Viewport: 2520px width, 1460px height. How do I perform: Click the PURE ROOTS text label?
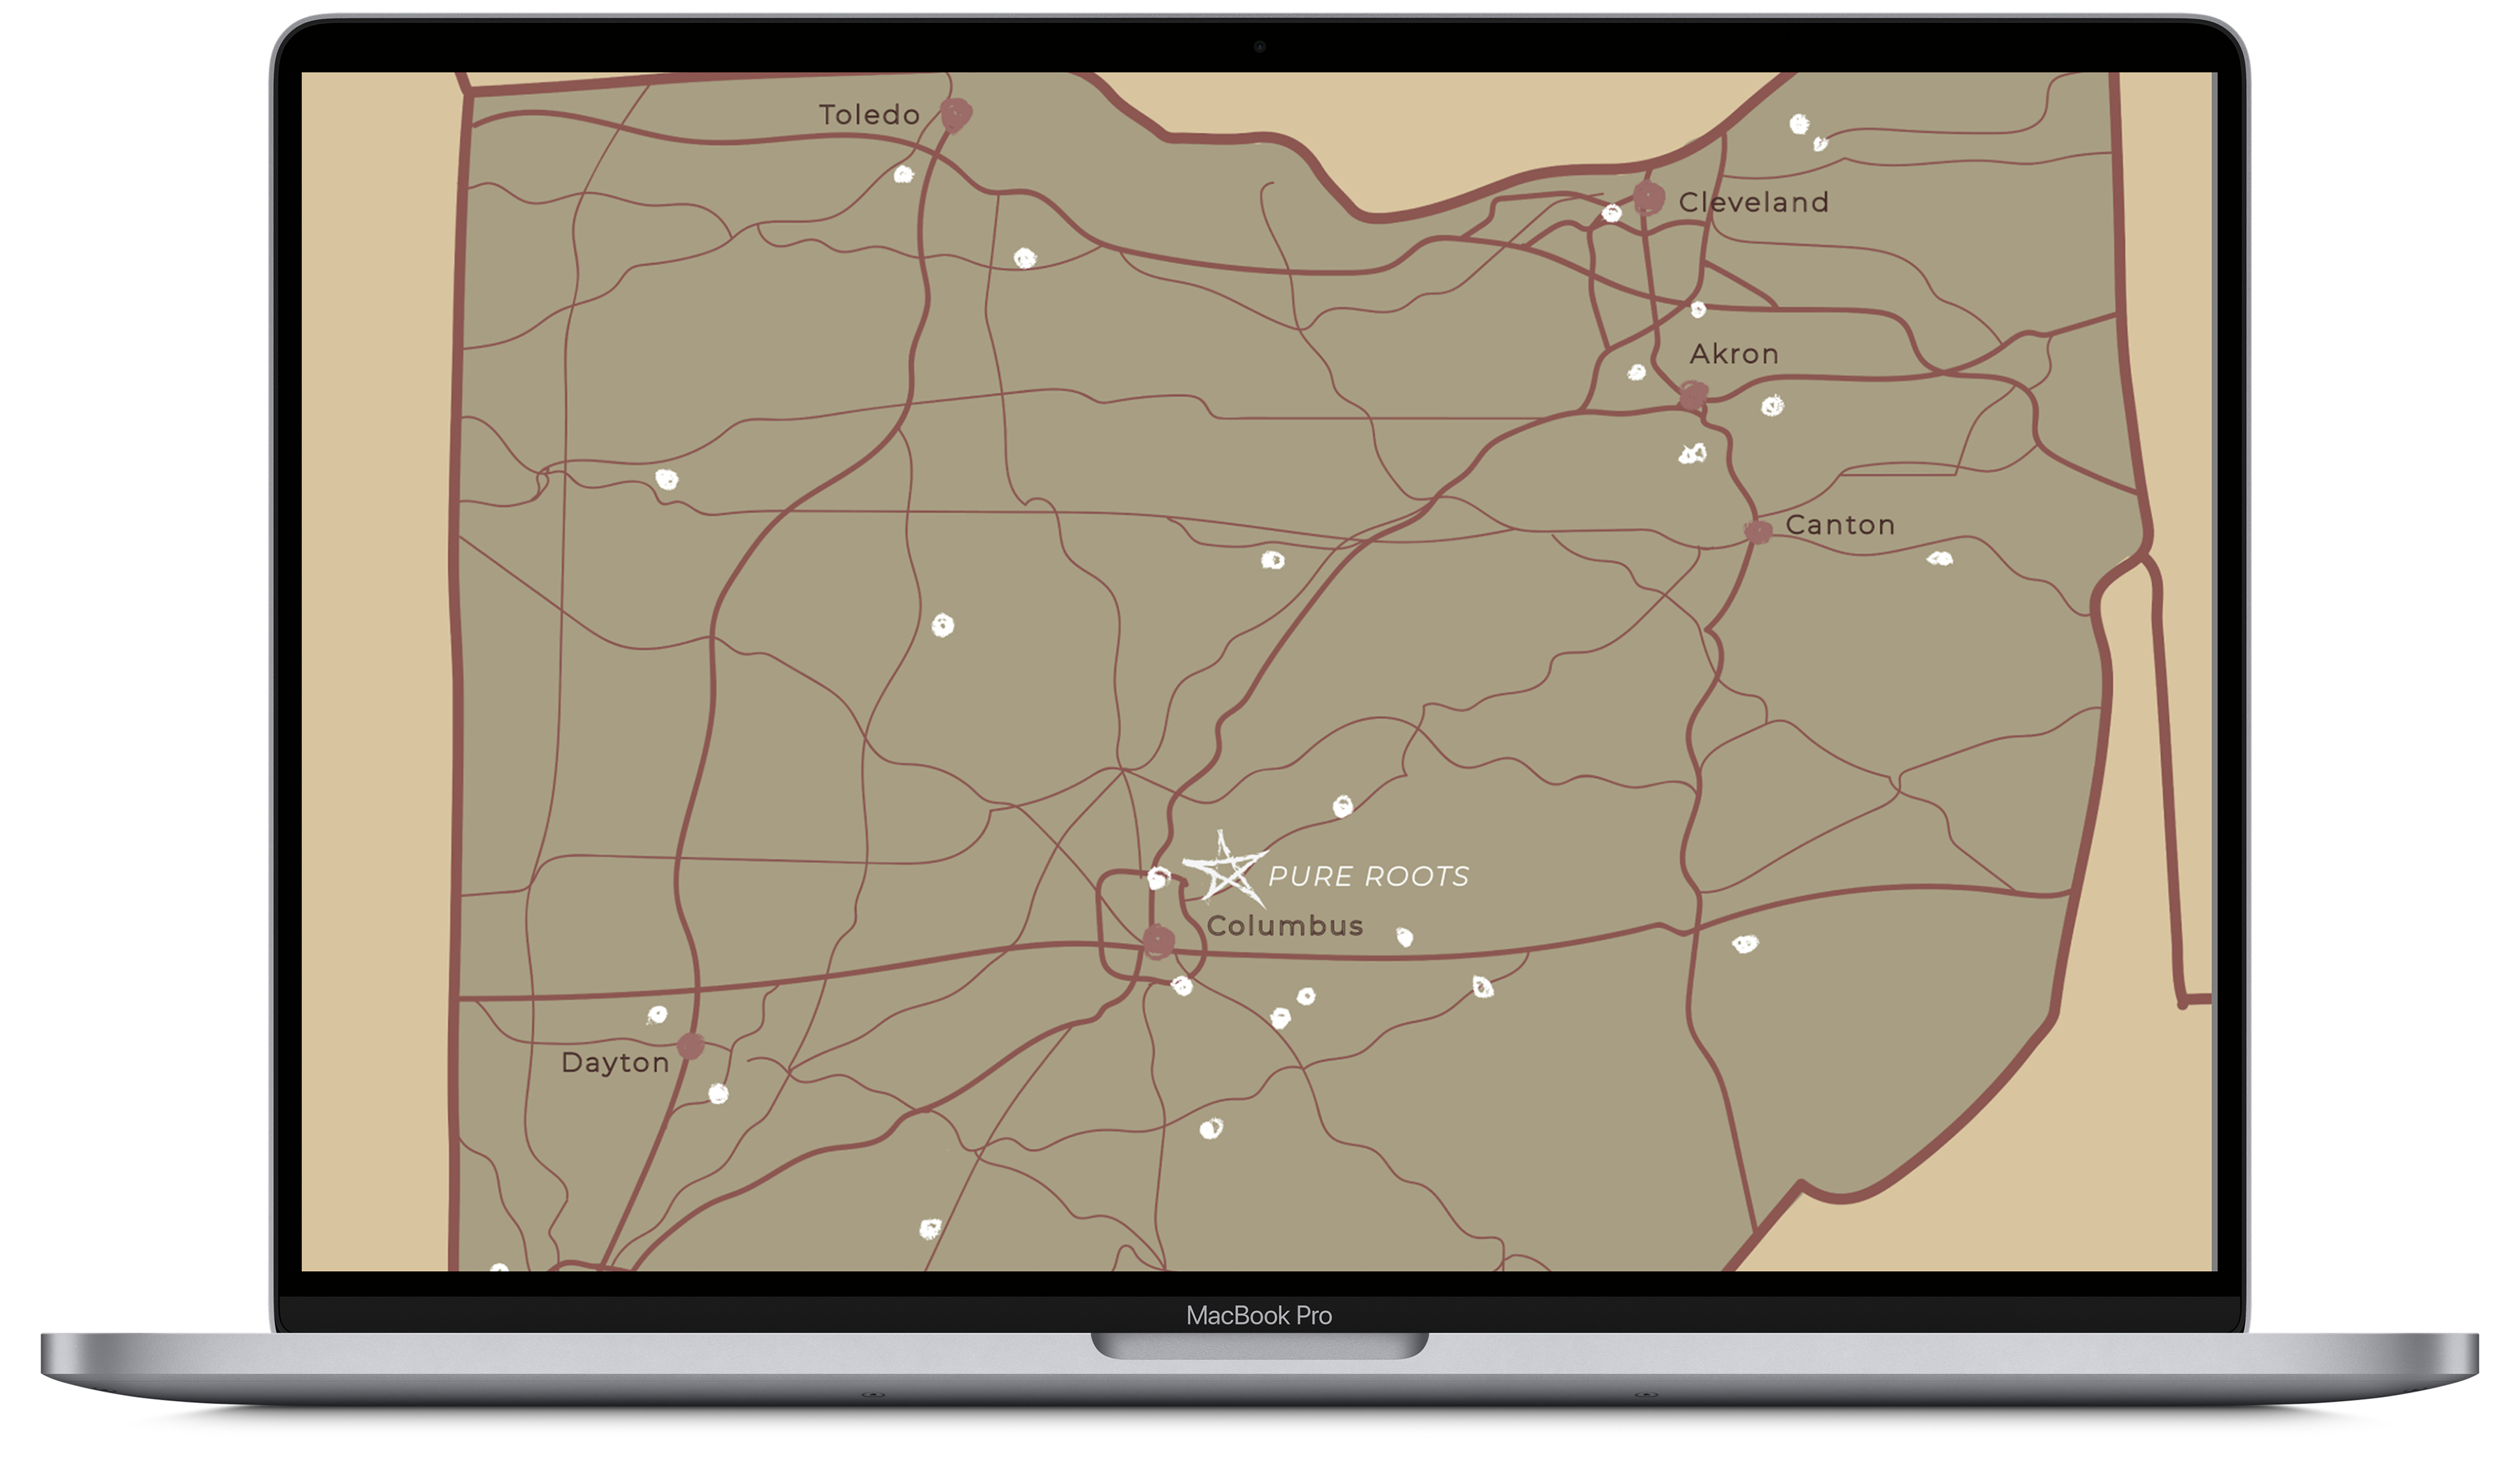pos(1368,877)
